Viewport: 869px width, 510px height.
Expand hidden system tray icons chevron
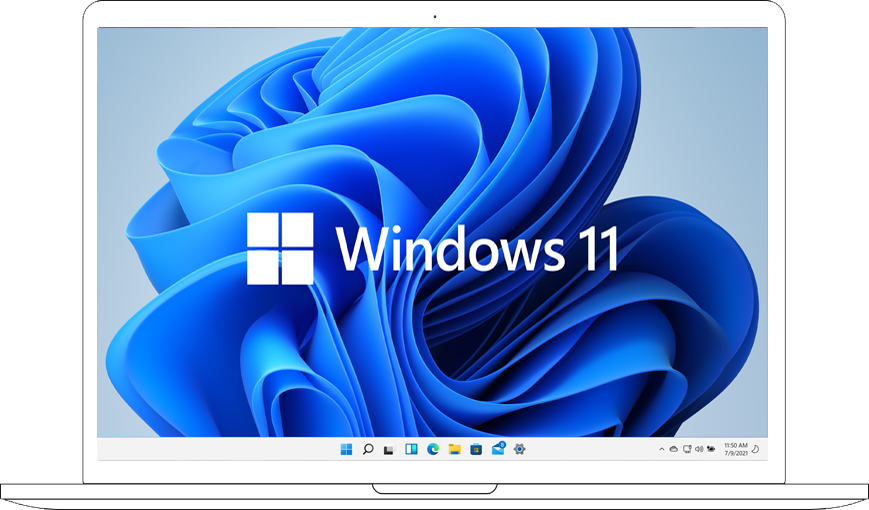(661, 449)
